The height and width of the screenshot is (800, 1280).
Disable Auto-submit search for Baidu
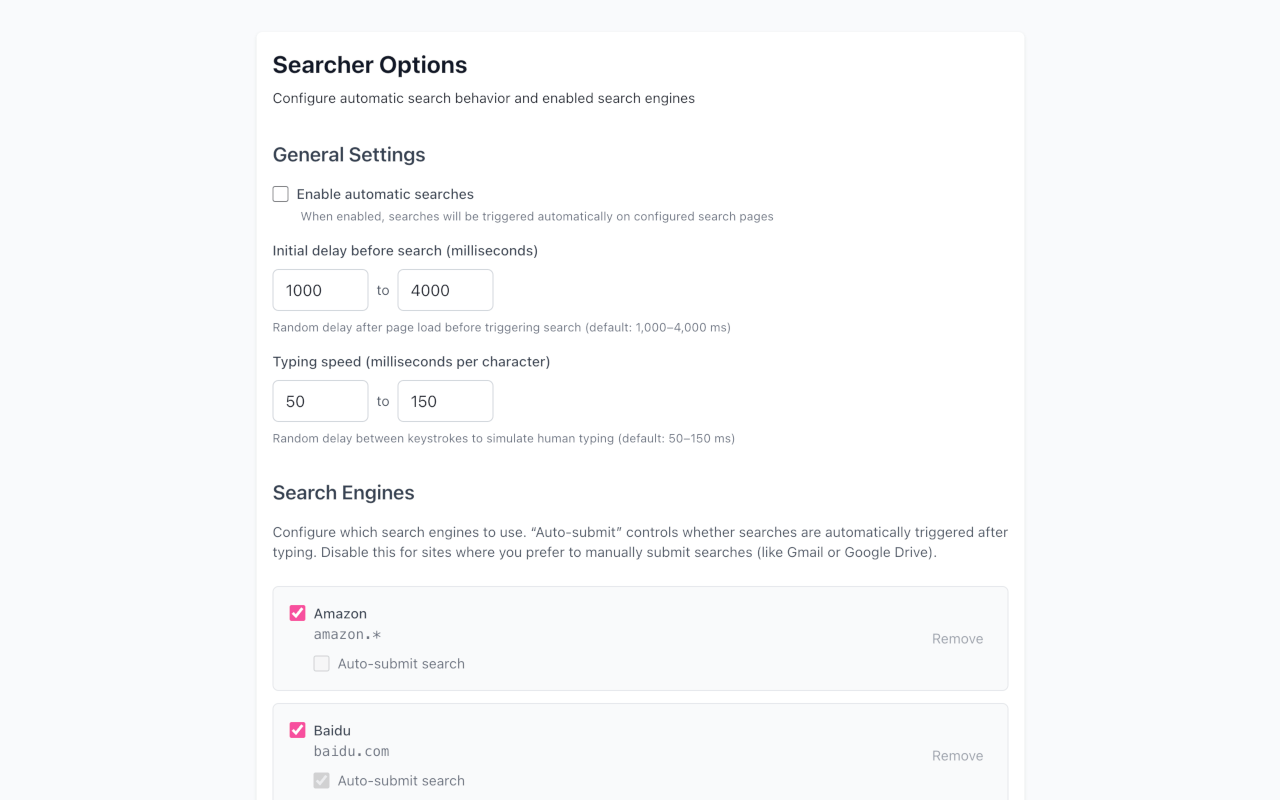point(321,780)
